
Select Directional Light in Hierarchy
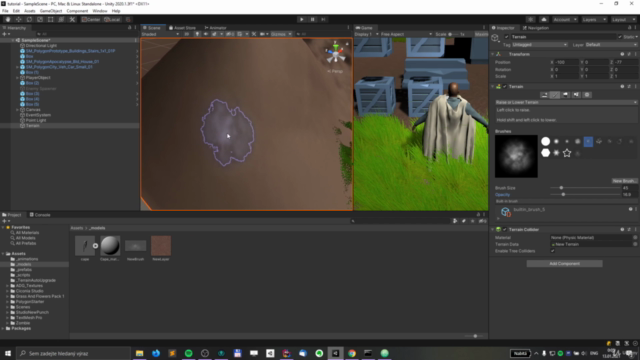(x=41, y=46)
